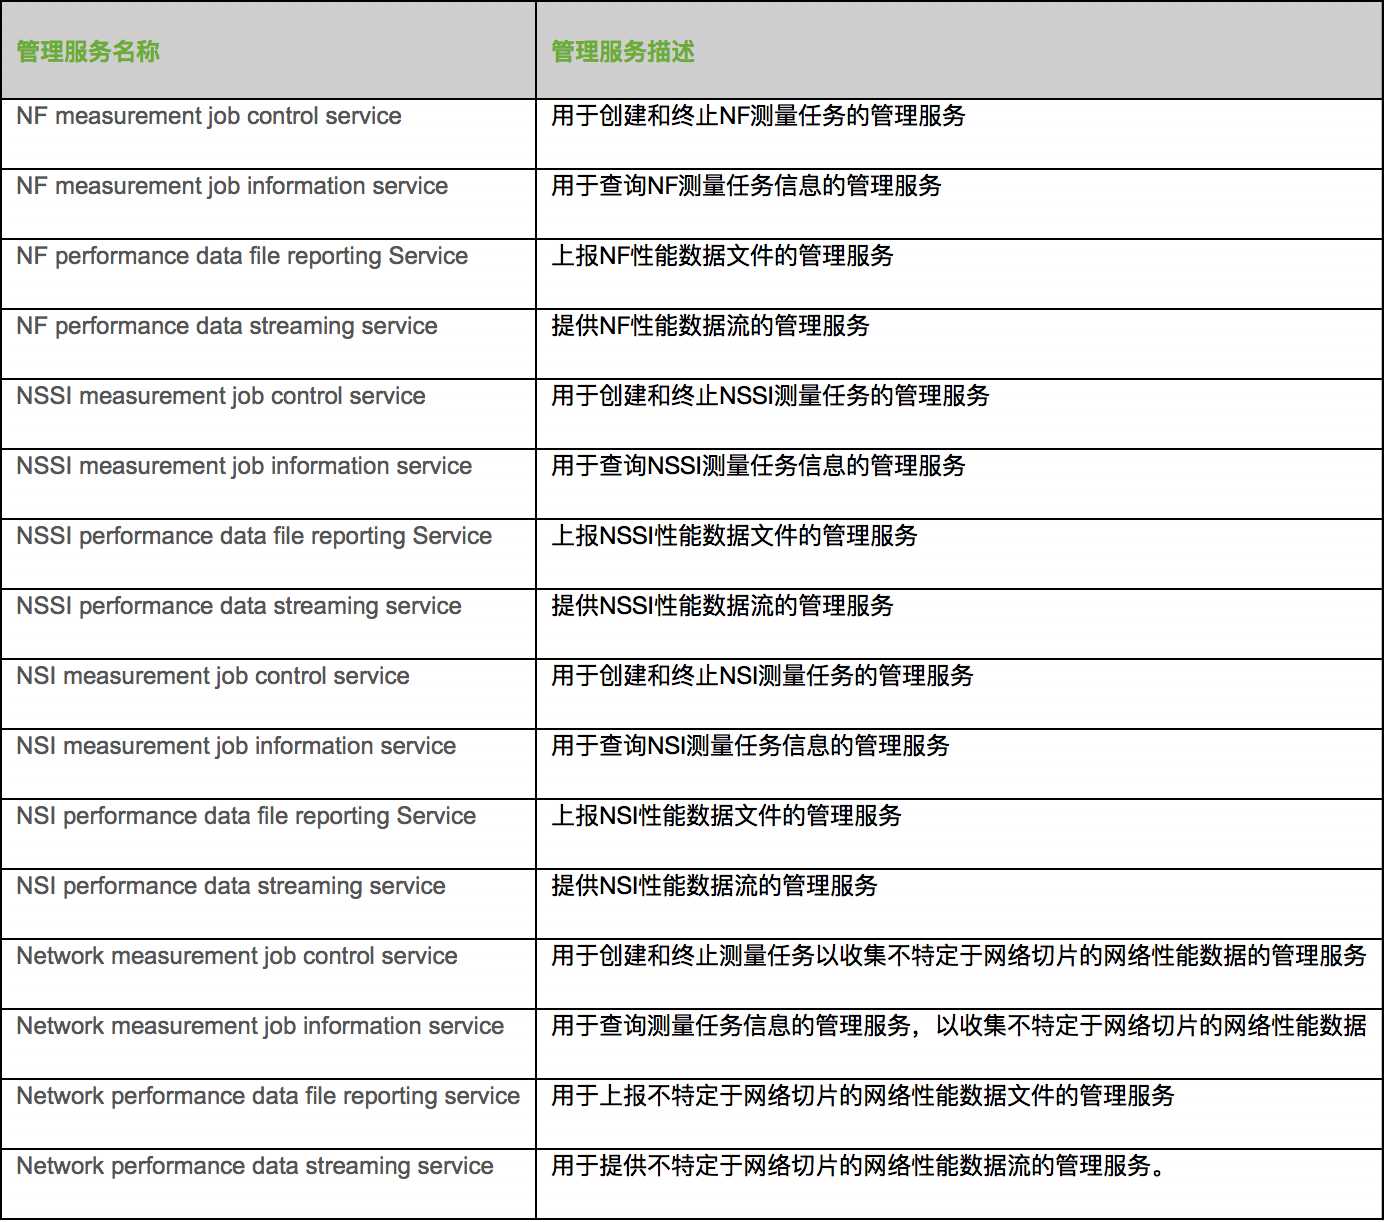Click description '上报NSSI性能数据文件的管理服务'
This screenshot has width=1386, height=1222.
click(734, 536)
